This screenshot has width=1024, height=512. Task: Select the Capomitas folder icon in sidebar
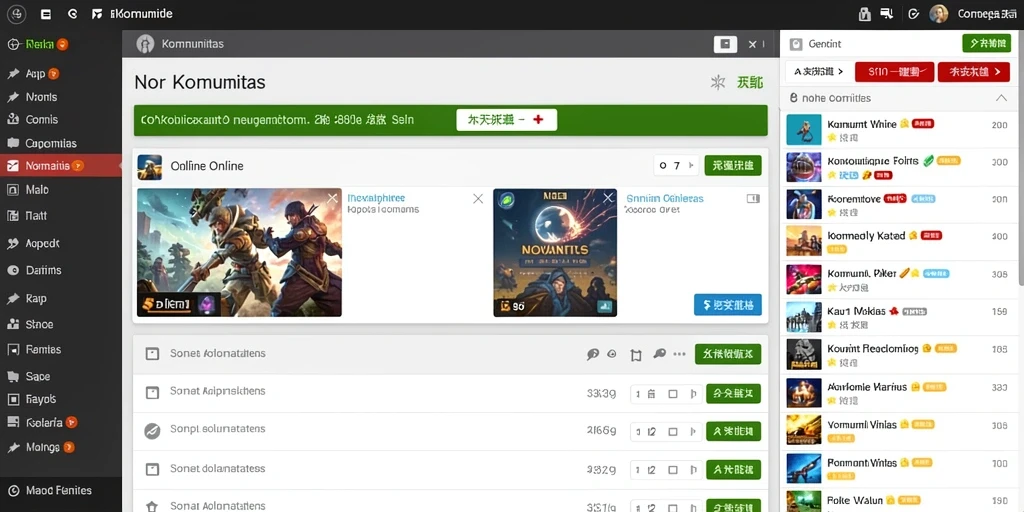click(x=12, y=143)
